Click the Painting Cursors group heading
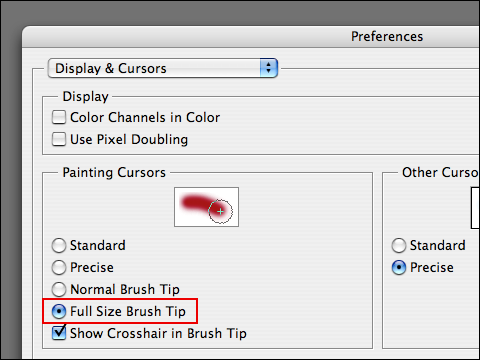This screenshot has width=480, height=360. pos(114,172)
